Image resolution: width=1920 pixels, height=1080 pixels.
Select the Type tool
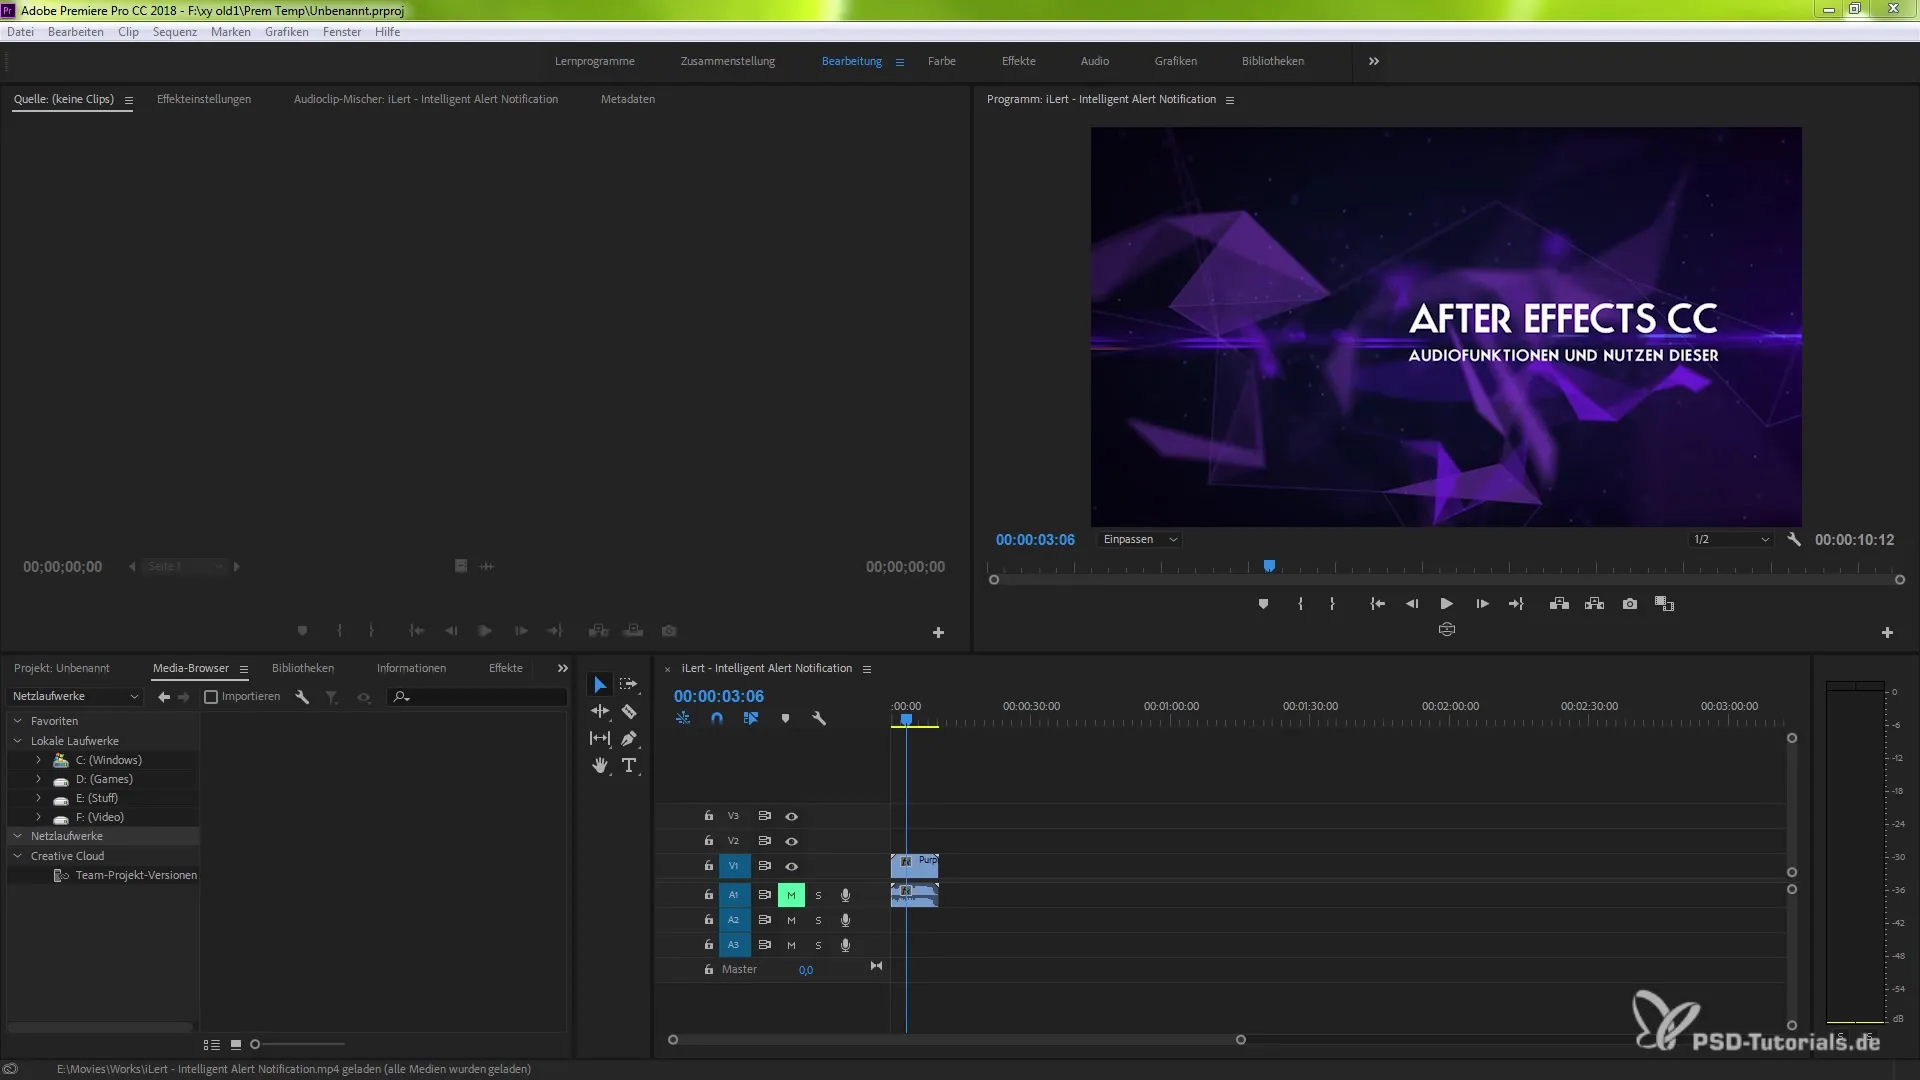(x=629, y=766)
